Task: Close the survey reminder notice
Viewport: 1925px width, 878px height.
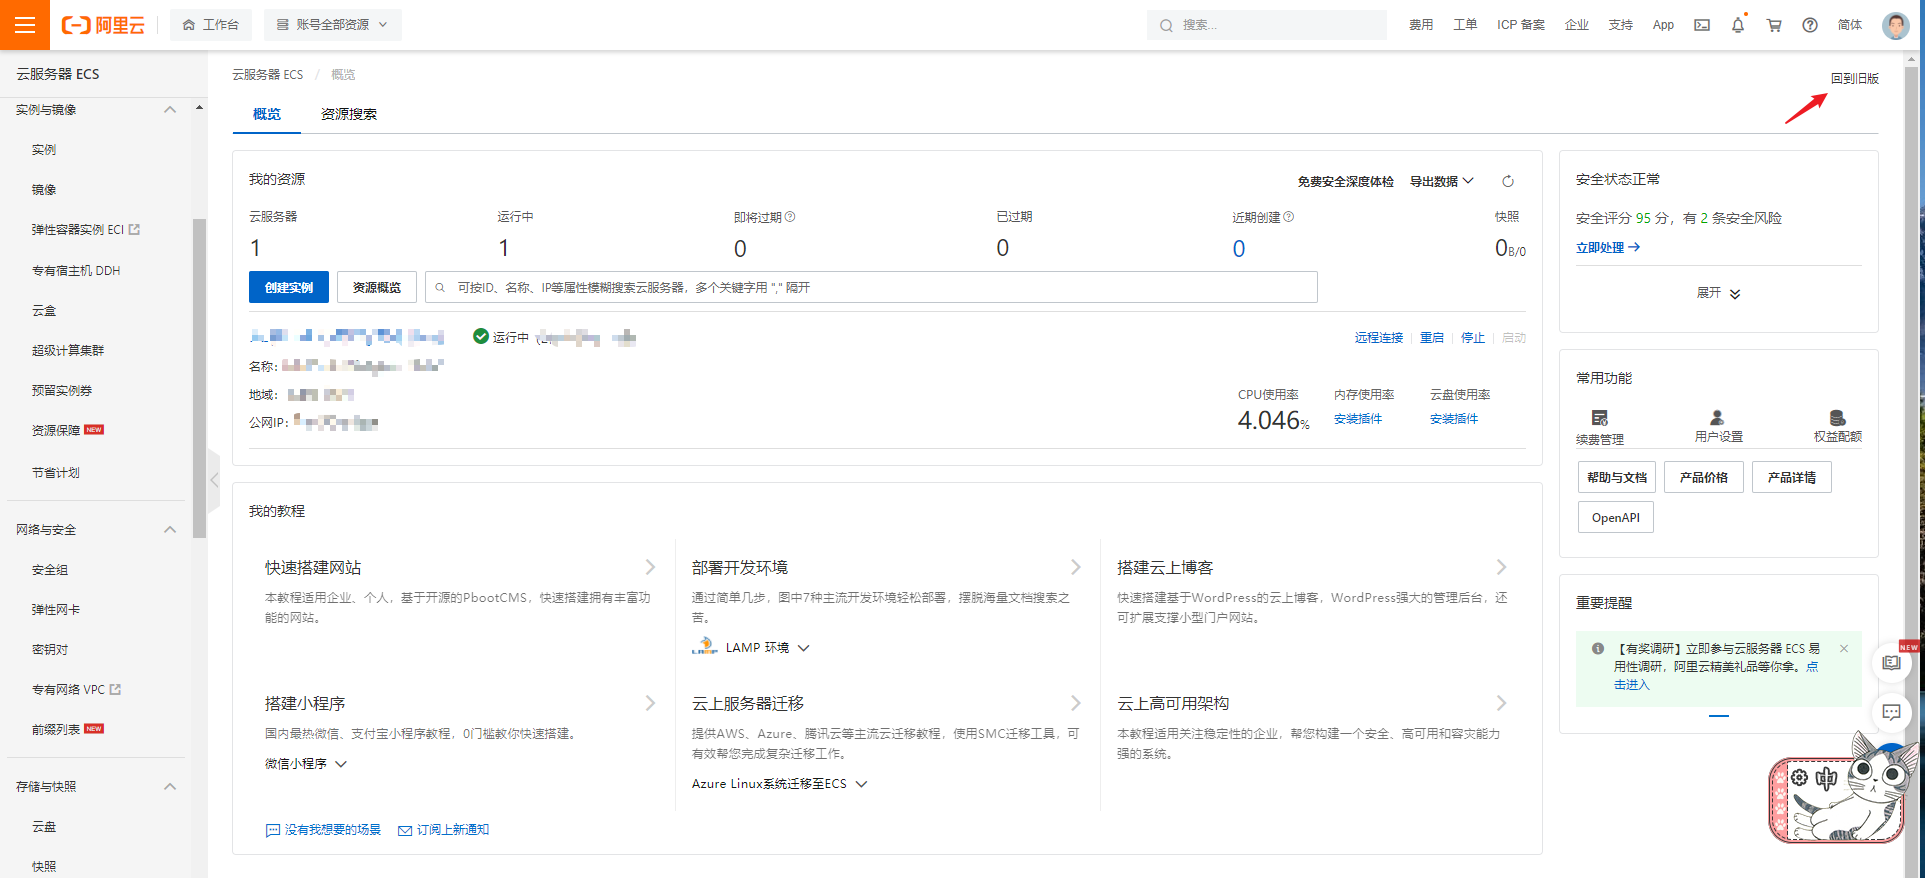Action: (1844, 649)
